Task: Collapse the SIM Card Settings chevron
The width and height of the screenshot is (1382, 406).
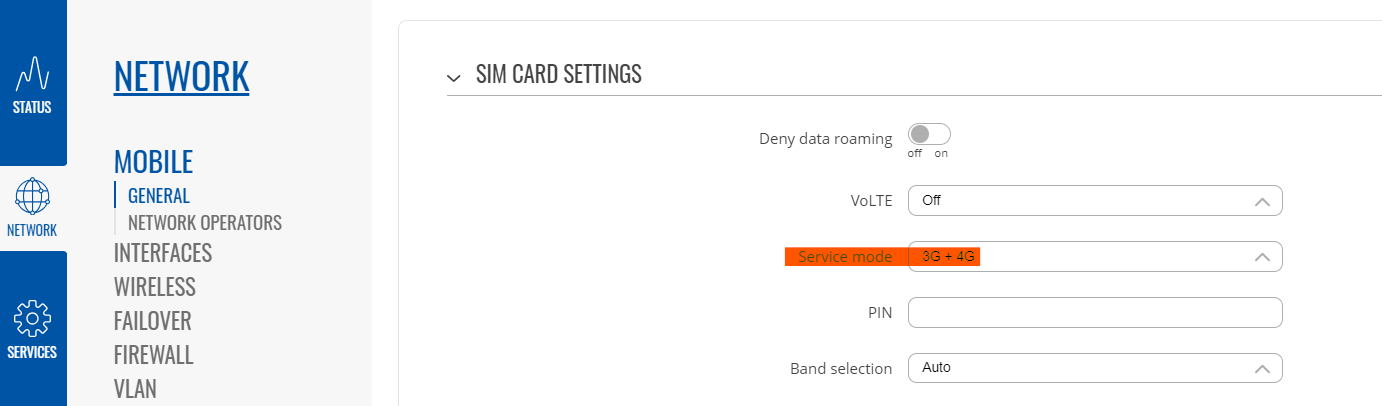Action: click(455, 77)
